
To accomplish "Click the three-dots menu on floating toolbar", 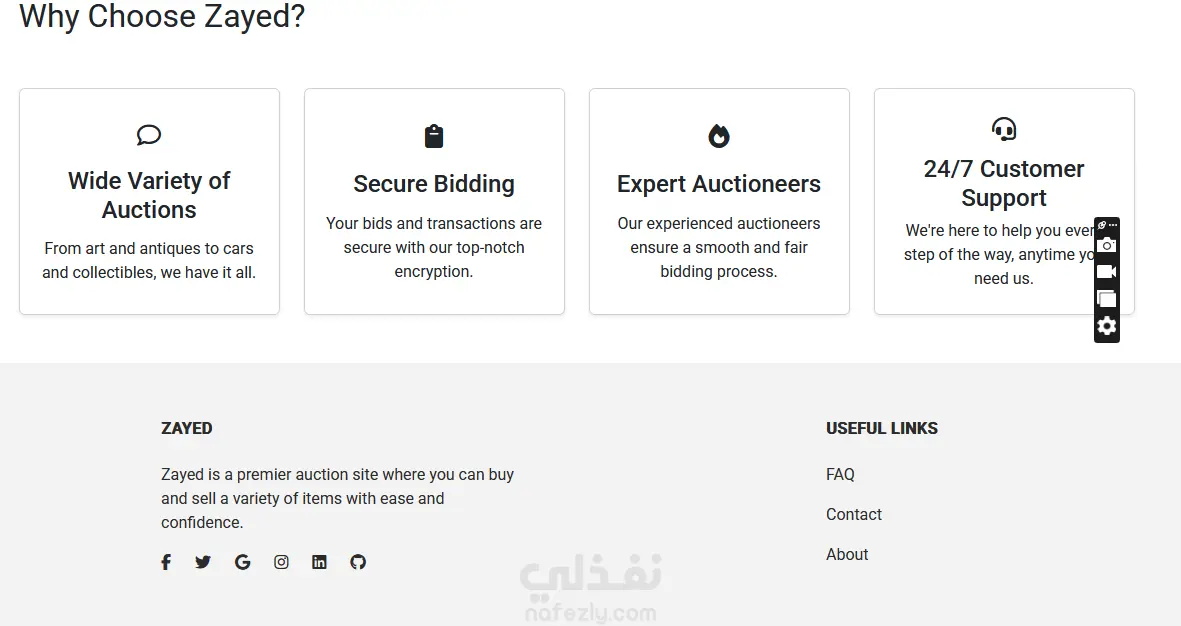I will (1113, 226).
